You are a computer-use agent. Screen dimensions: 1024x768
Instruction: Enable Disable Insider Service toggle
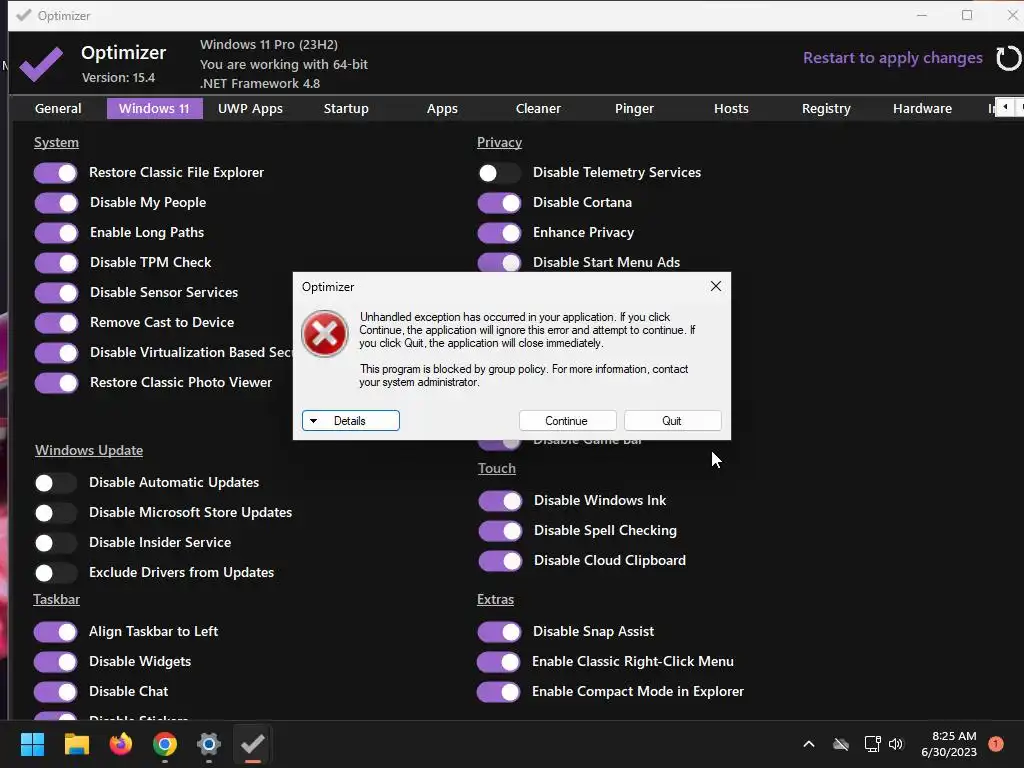(x=56, y=543)
